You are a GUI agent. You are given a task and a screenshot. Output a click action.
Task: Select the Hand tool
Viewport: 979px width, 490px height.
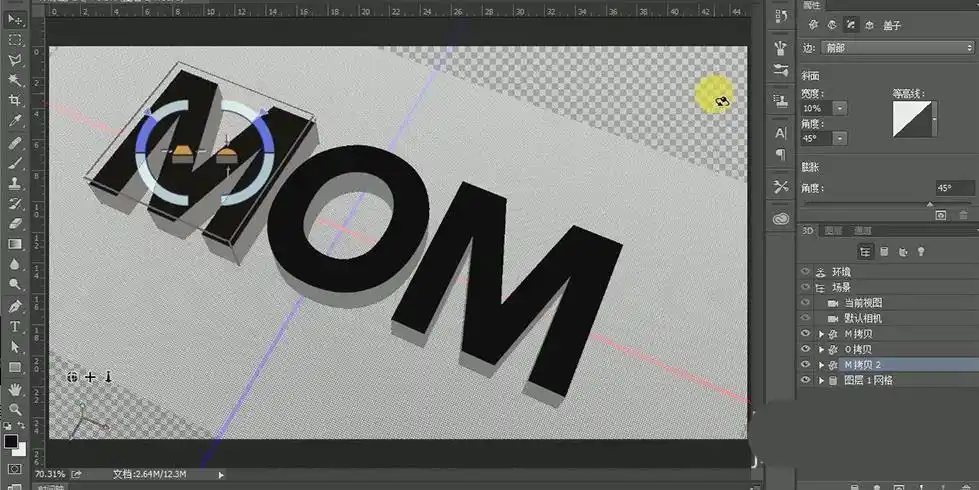click(16, 388)
